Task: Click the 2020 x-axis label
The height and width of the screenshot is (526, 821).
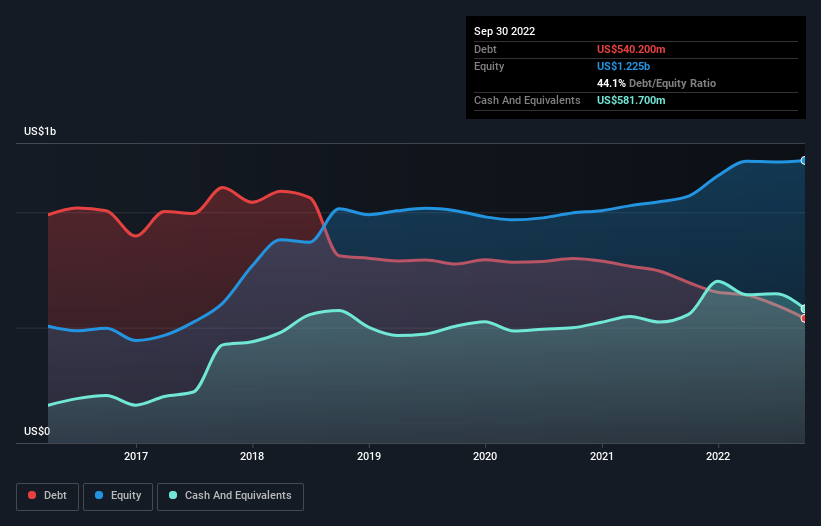Action: [485, 456]
